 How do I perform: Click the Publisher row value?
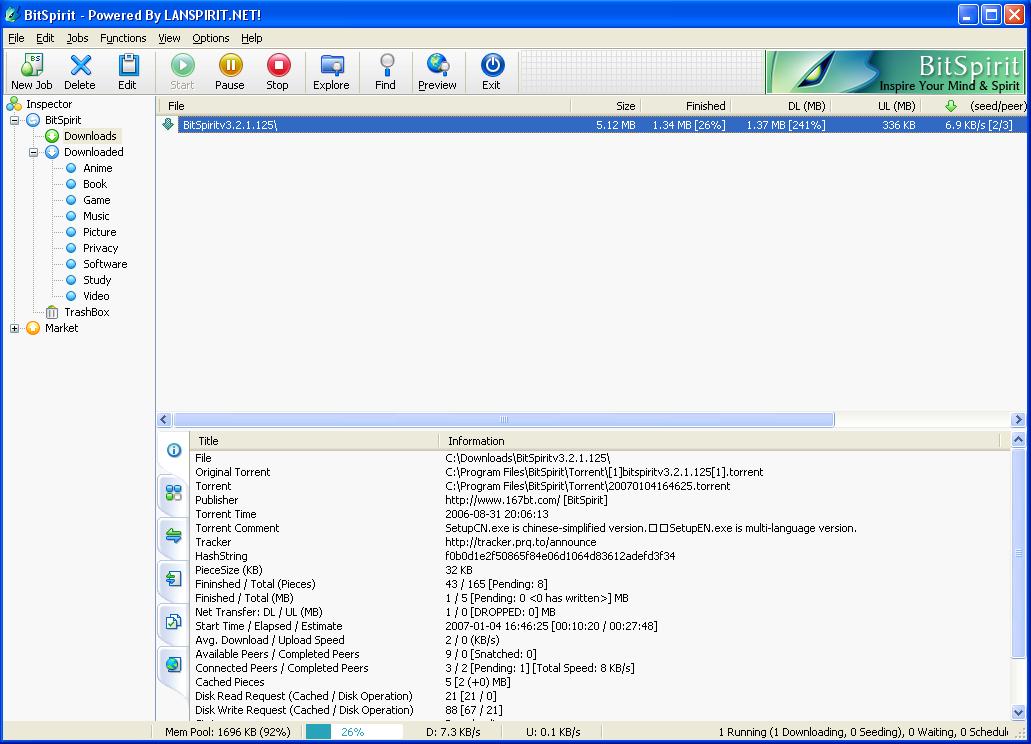point(526,500)
